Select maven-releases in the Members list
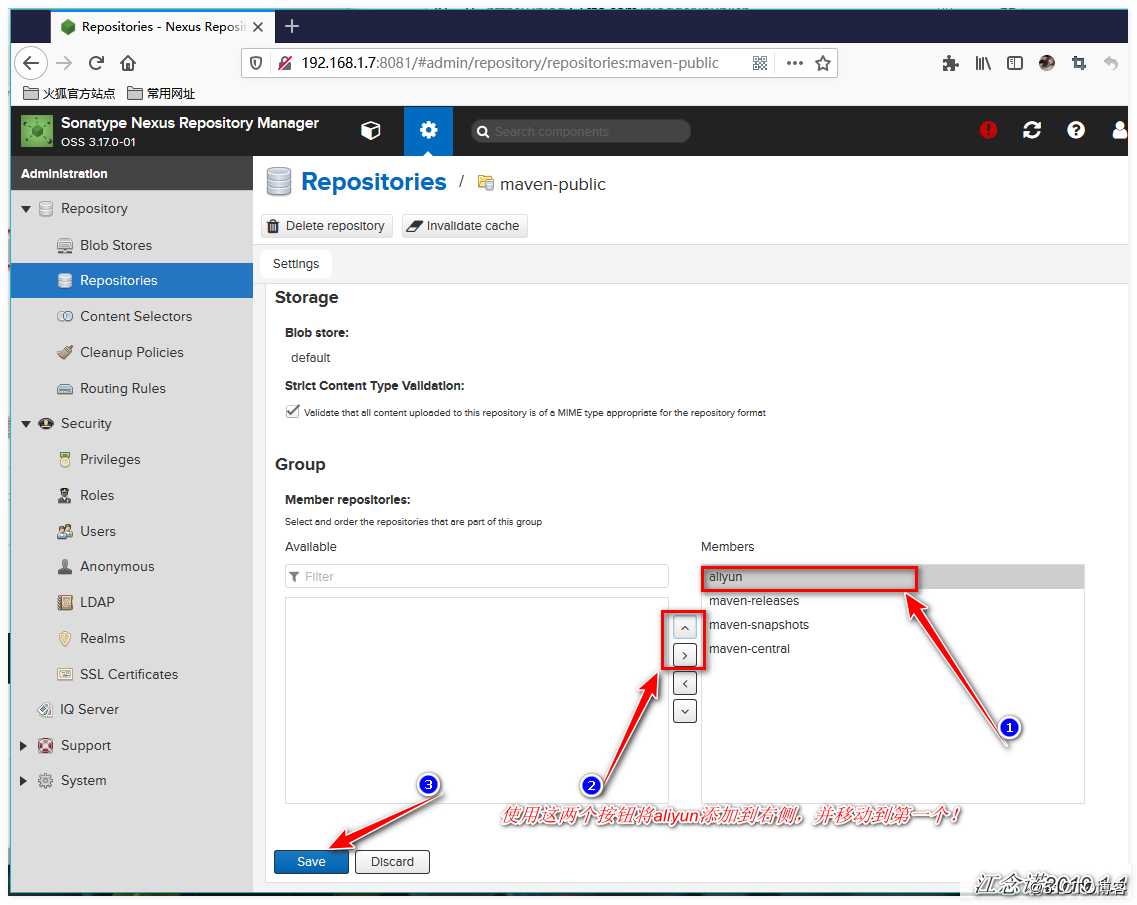The image size is (1137, 905). coord(893,601)
